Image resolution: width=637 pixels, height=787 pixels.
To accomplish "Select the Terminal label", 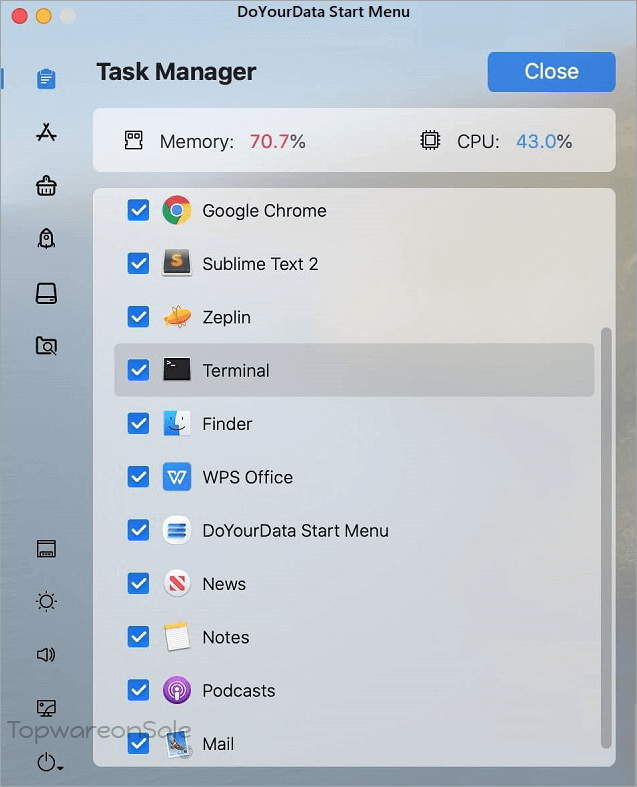I will coord(236,371).
